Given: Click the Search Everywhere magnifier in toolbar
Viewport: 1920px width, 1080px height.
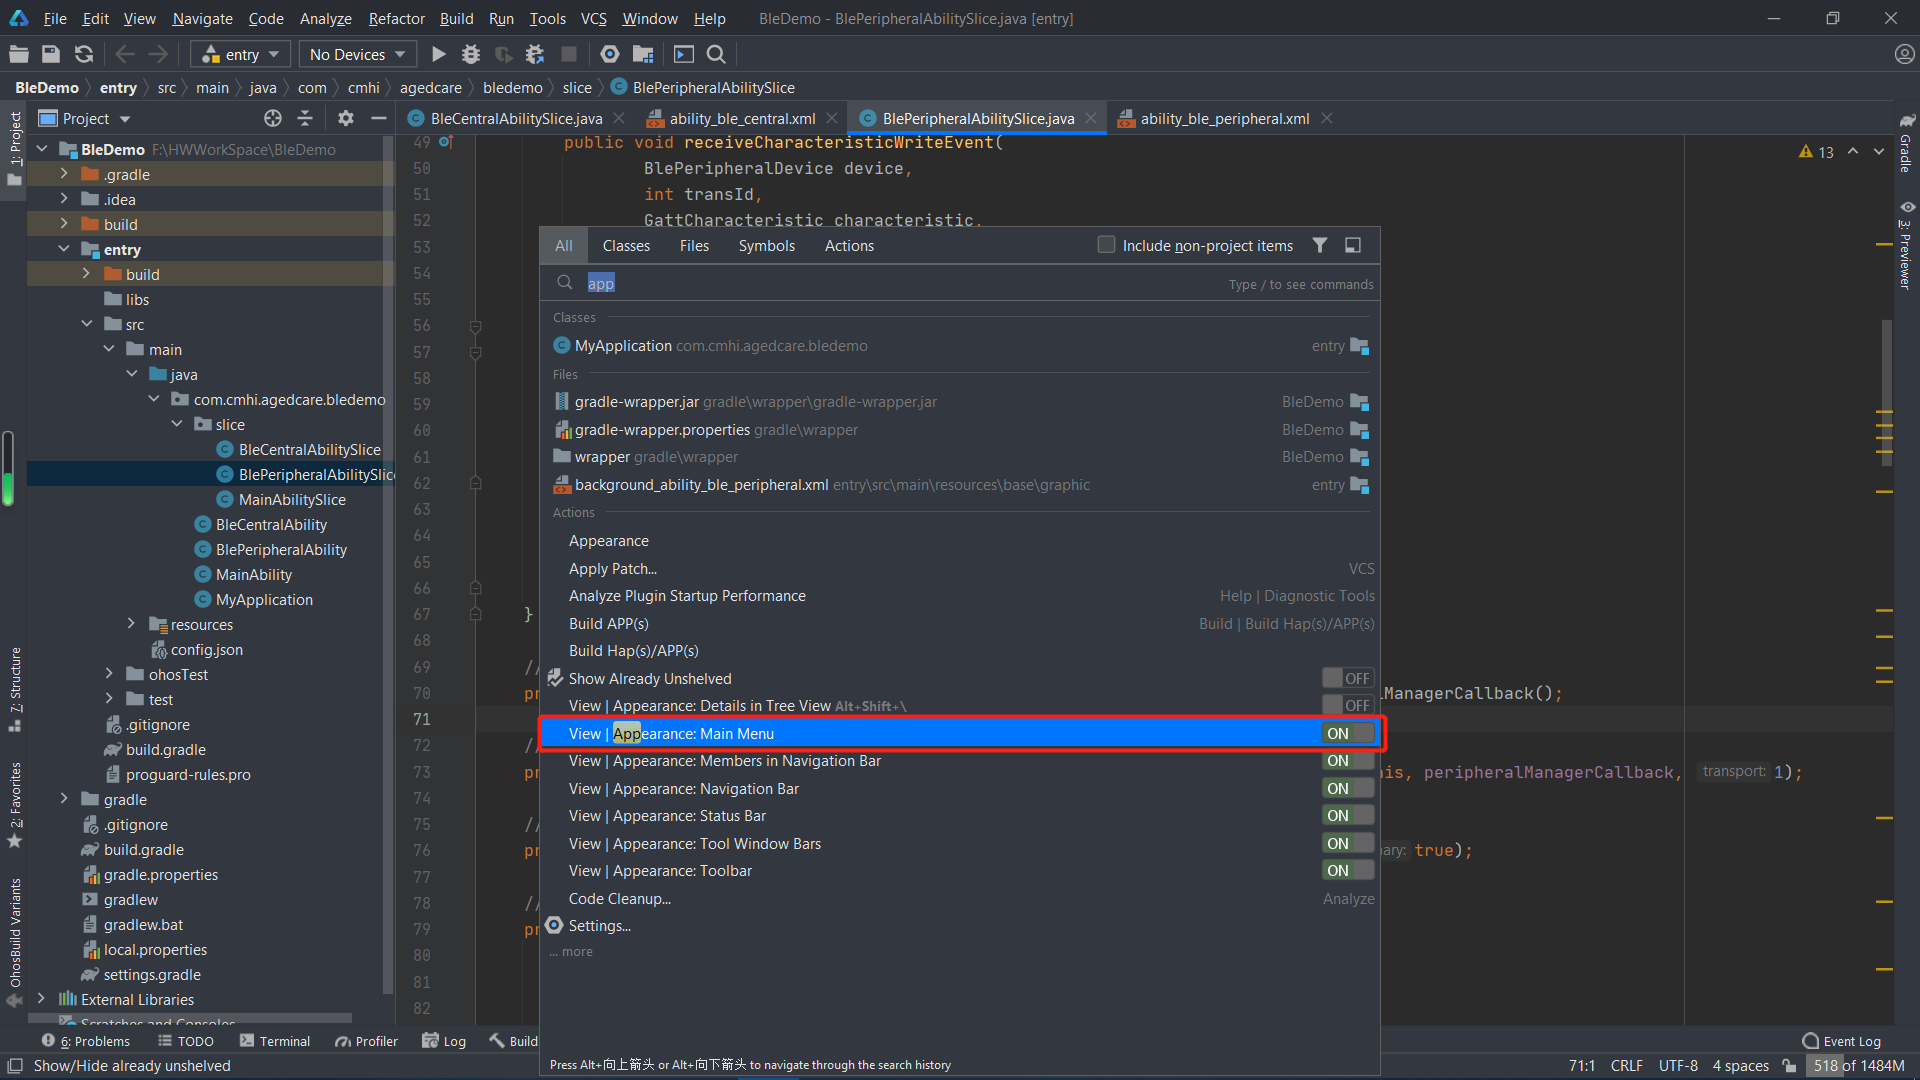Looking at the screenshot, I should (716, 54).
